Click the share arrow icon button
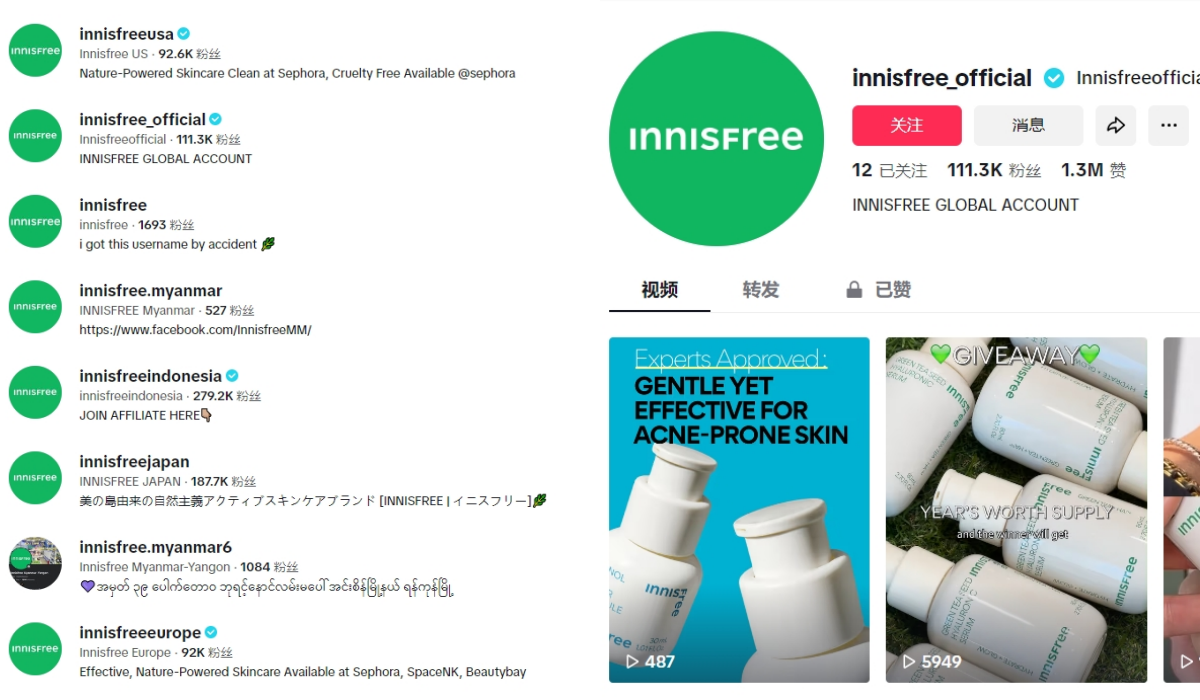The width and height of the screenshot is (1200, 700). click(1116, 126)
